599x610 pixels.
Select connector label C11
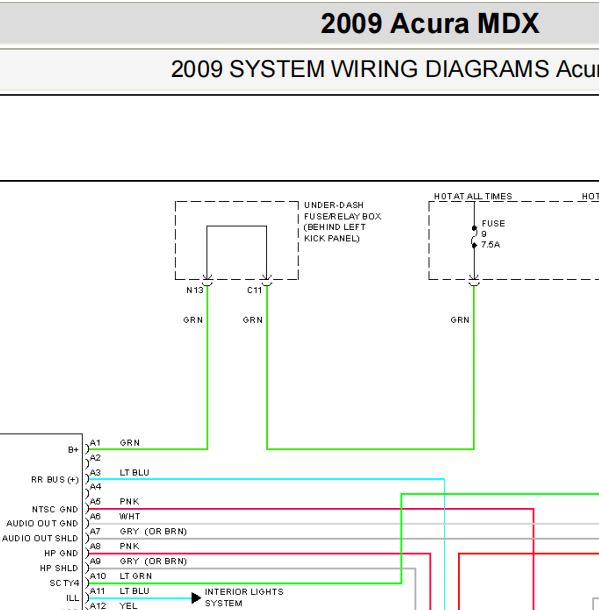(254, 290)
